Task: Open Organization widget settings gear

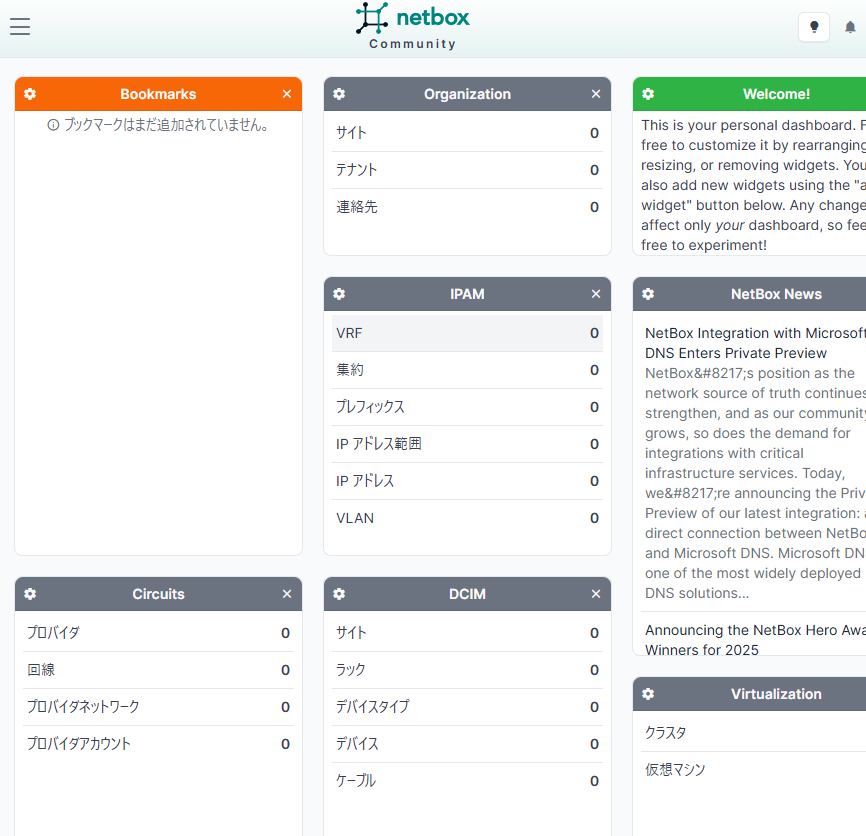Action: (339, 94)
